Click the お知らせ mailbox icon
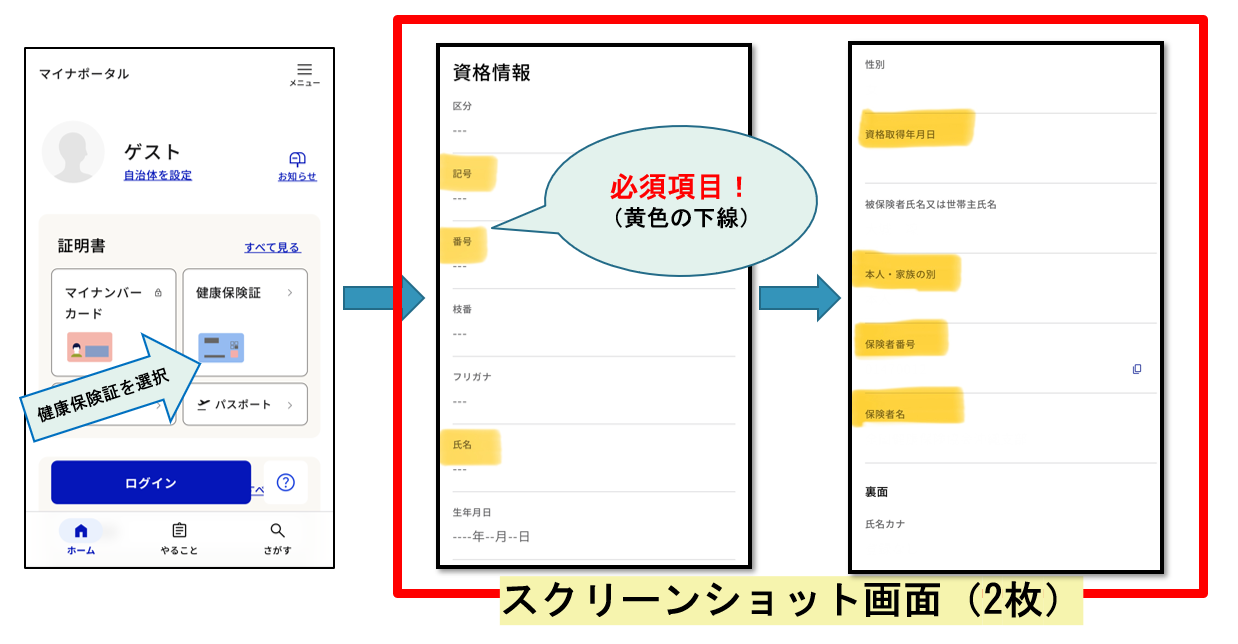Image resolution: width=1238 pixels, height=644 pixels. (x=297, y=160)
